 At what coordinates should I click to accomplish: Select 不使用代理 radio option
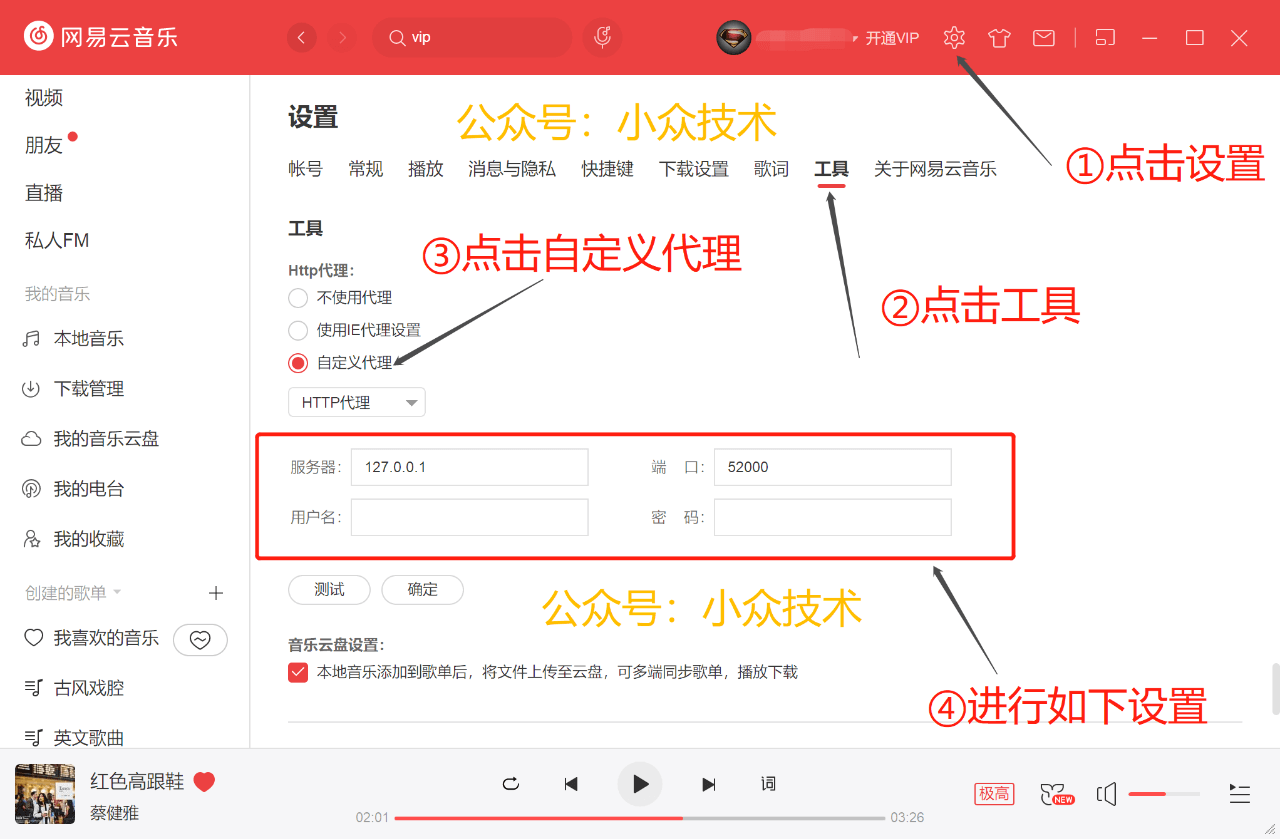pyautogui.click(x=298, y=297)
